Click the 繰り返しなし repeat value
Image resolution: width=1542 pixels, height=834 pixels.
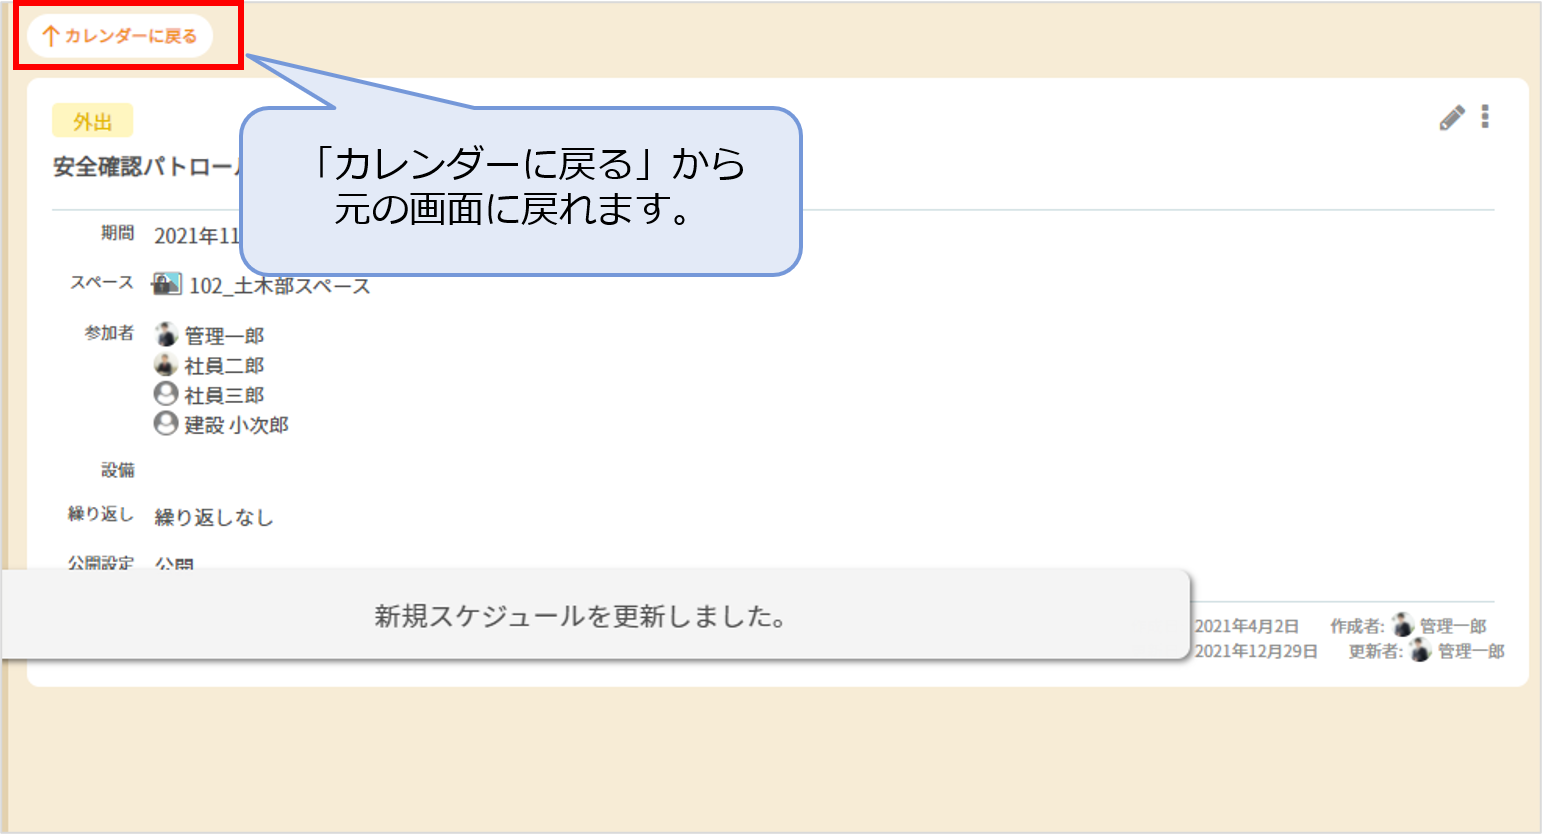[x=214, y=517]
